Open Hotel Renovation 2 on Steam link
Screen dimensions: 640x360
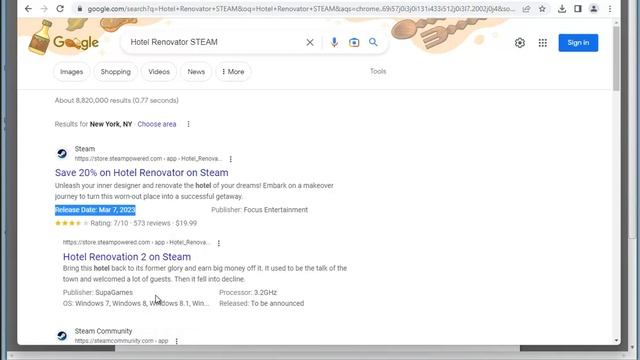coord(127,257)
